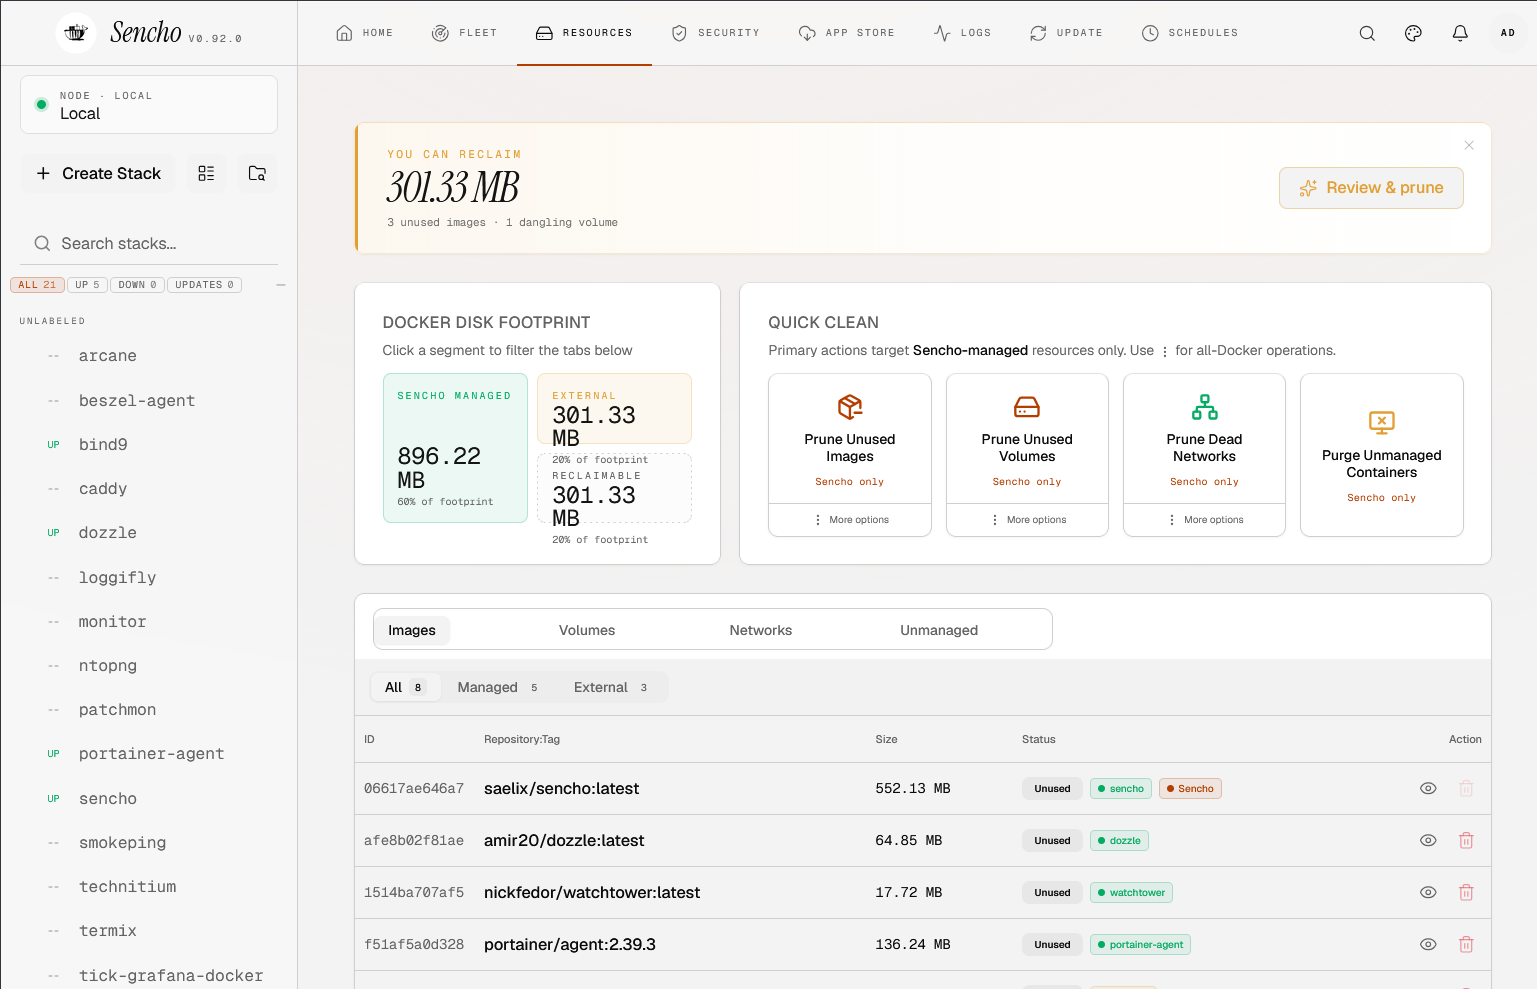Inspect the amir20/dozzle:latest image
This screenshot has width=1537, height=989.
[x=1428, y=841]
